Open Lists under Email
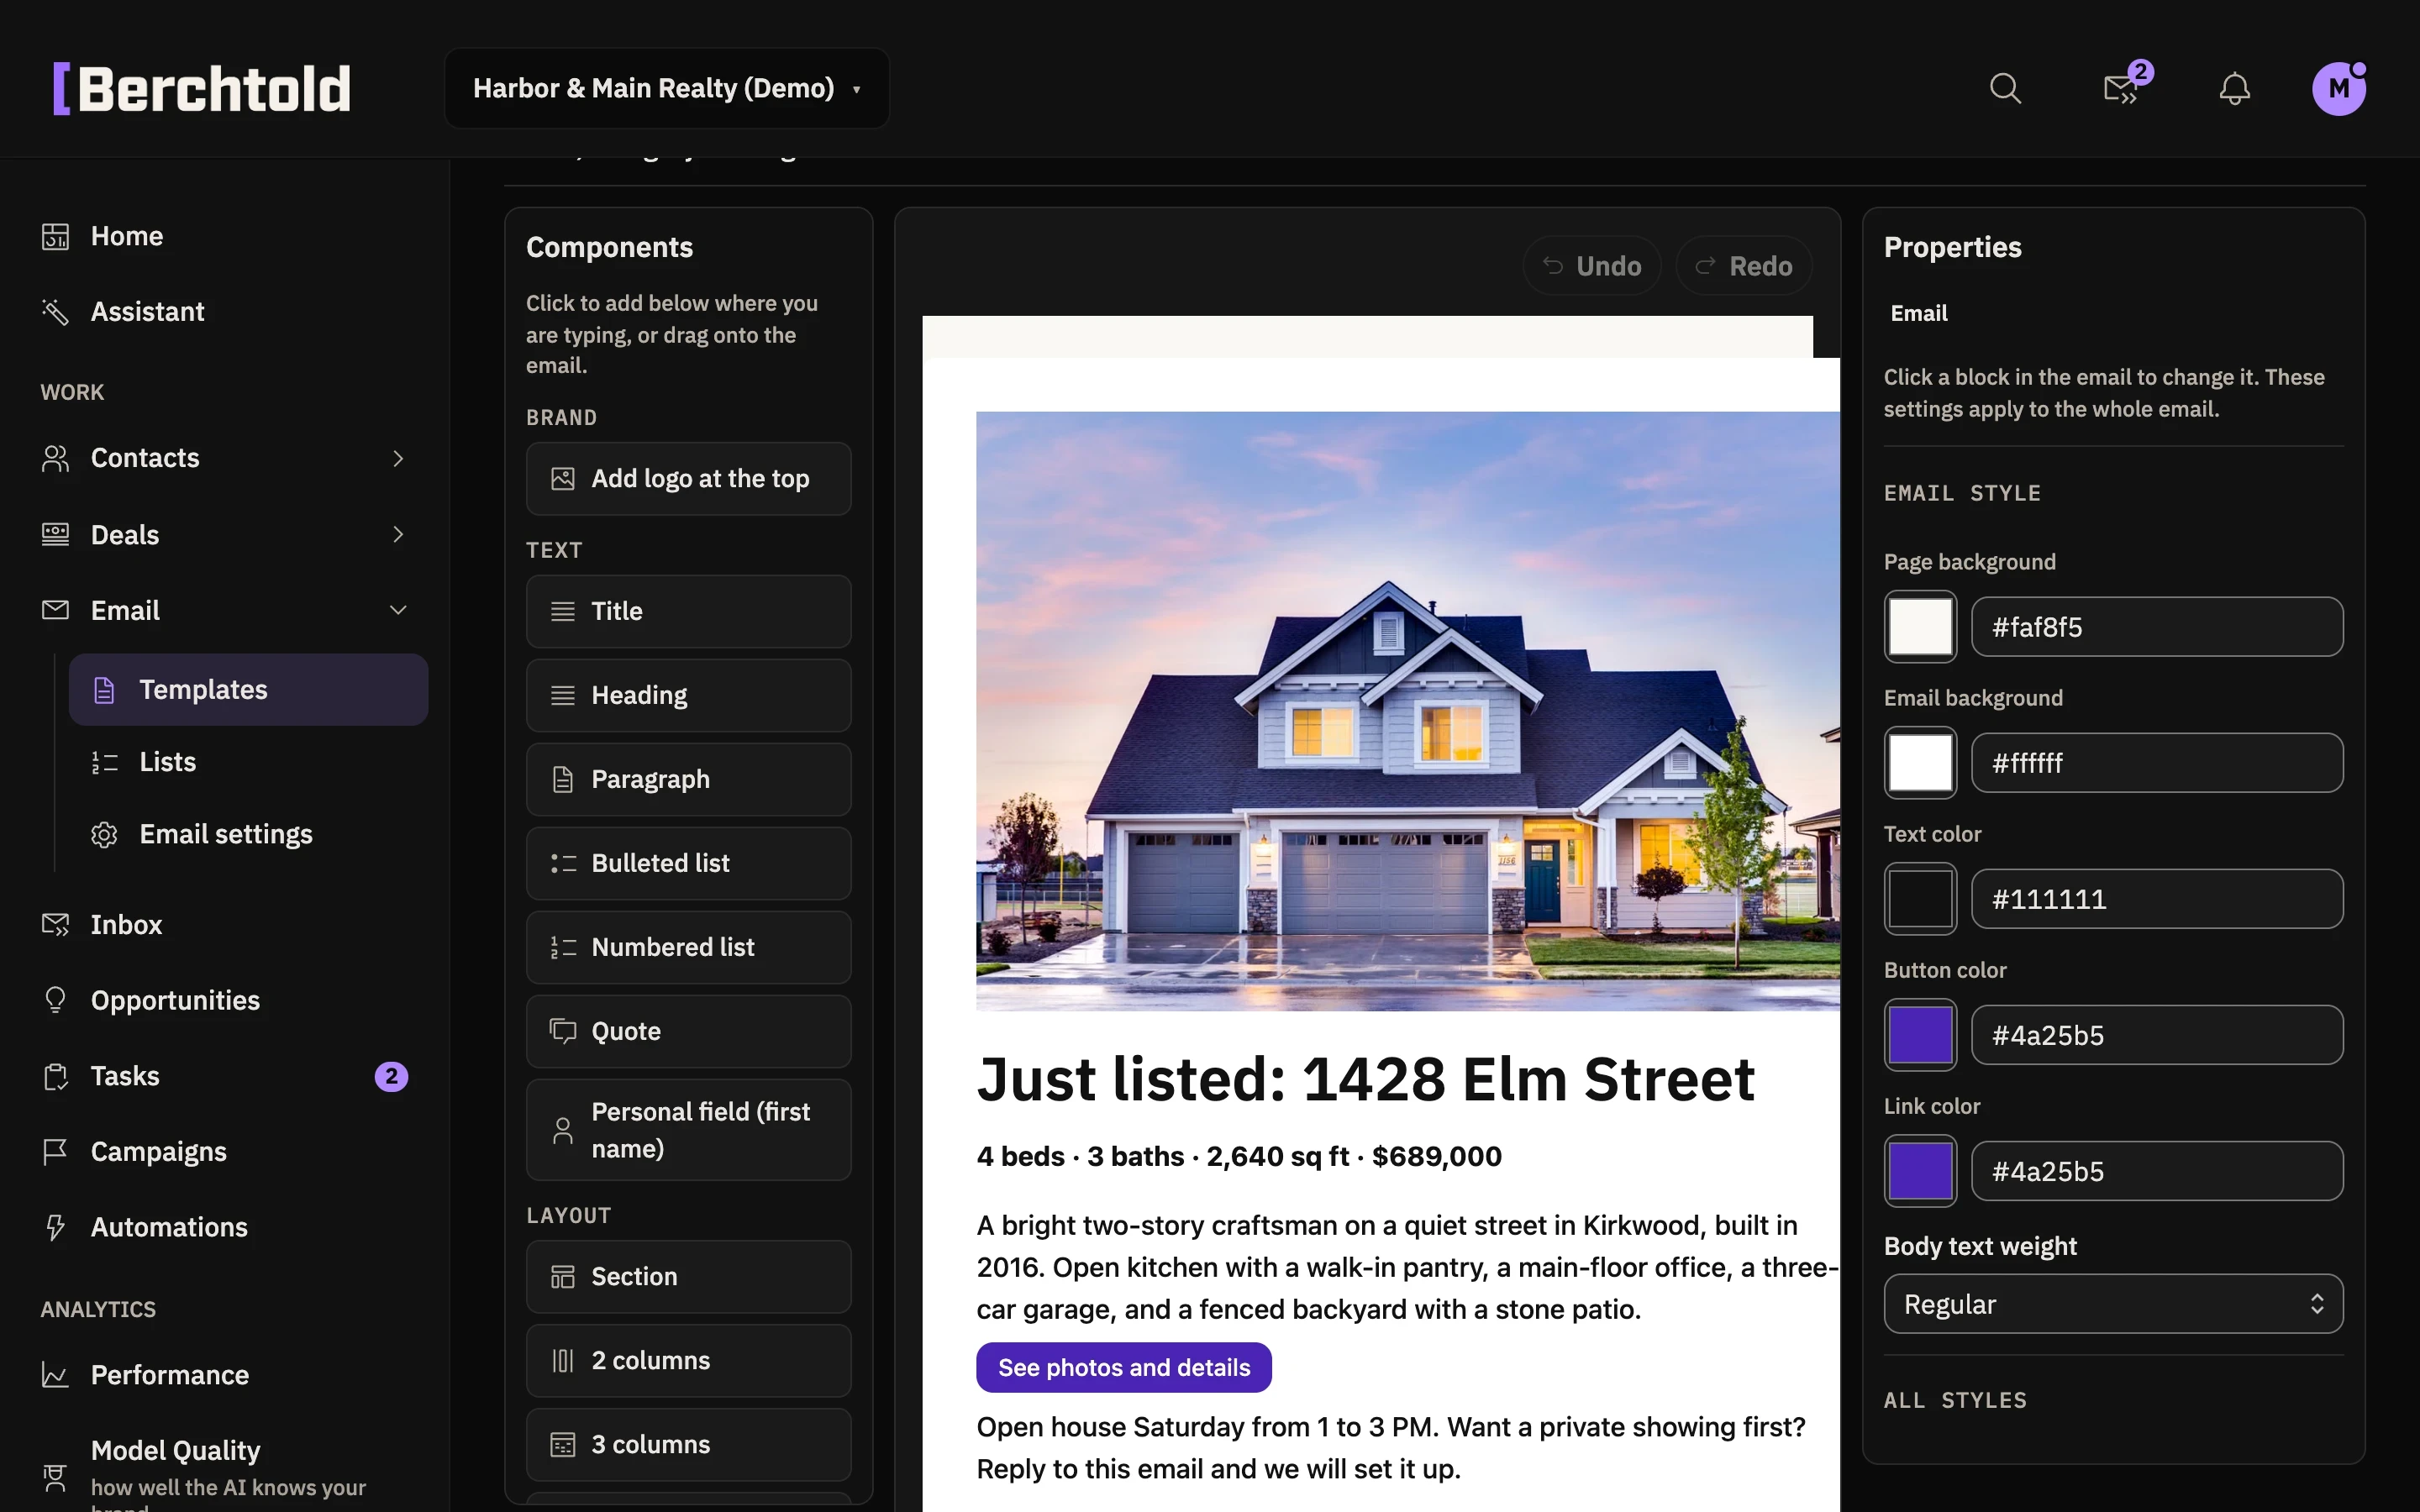 (248, 762)
